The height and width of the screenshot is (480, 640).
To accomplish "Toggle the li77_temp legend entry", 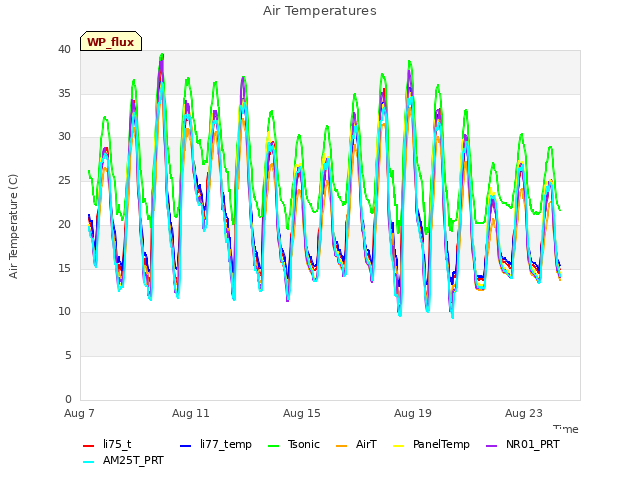I will [216, 444].
